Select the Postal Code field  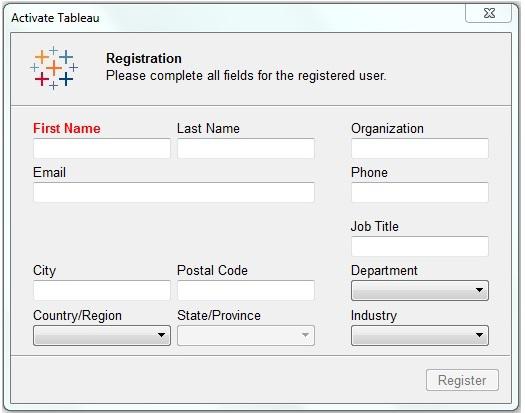pos(246,290)
